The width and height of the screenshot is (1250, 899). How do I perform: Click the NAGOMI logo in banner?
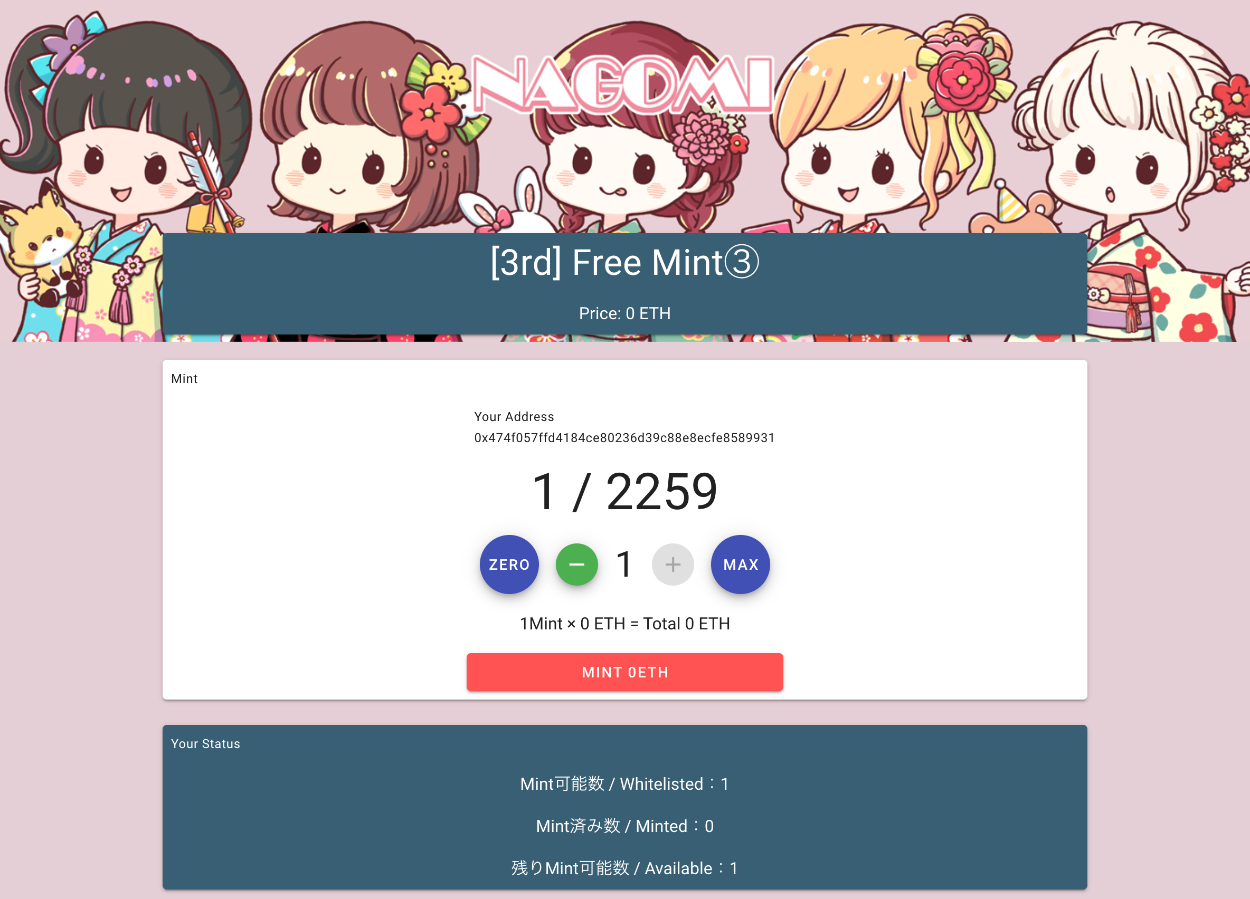click(622, 85)
